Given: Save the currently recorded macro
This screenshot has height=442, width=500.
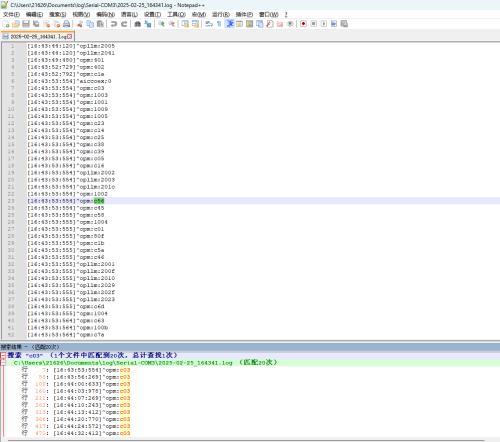Looking at the screenshot, I should click(344, 24).
